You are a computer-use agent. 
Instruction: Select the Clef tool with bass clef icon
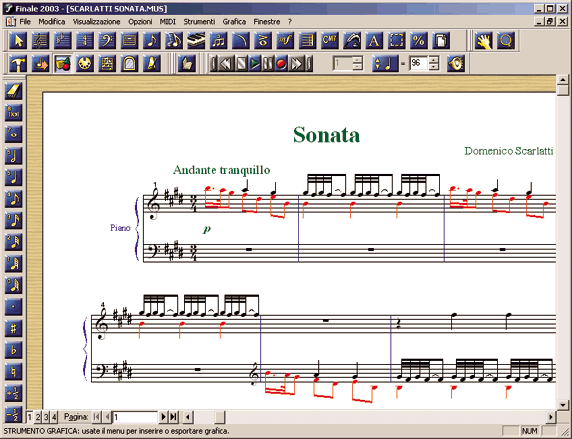click(107, 41)
